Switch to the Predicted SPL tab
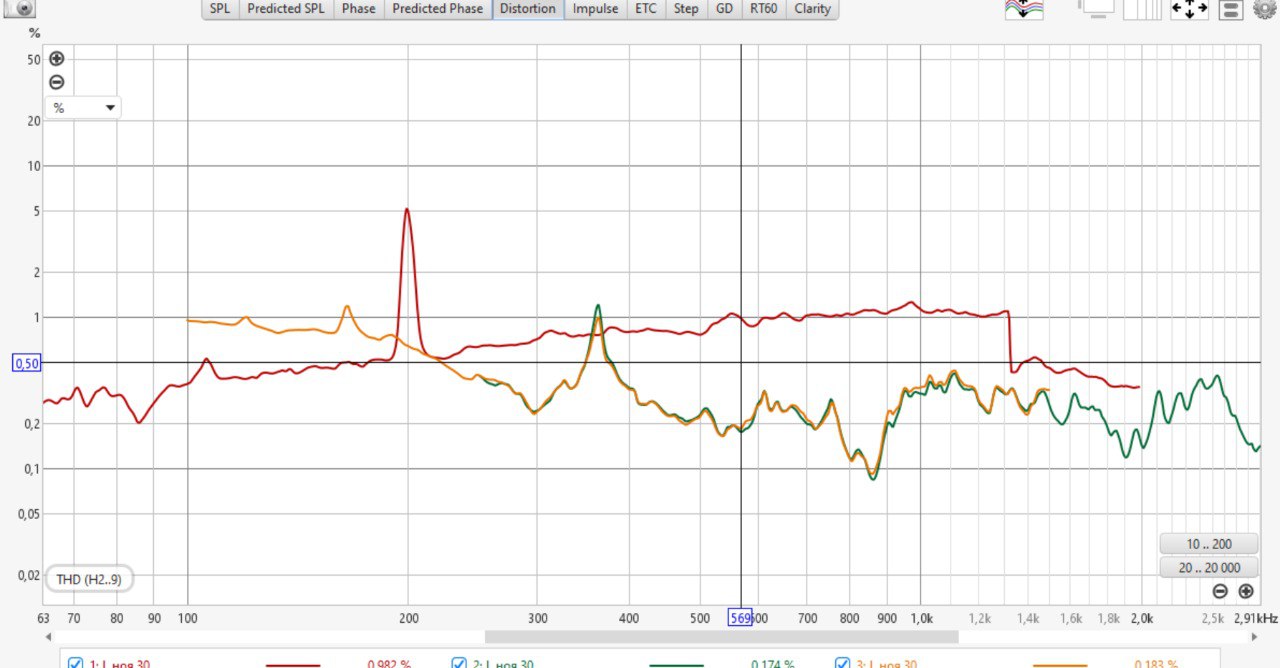 pyautogui.click(x=286, y=9)
